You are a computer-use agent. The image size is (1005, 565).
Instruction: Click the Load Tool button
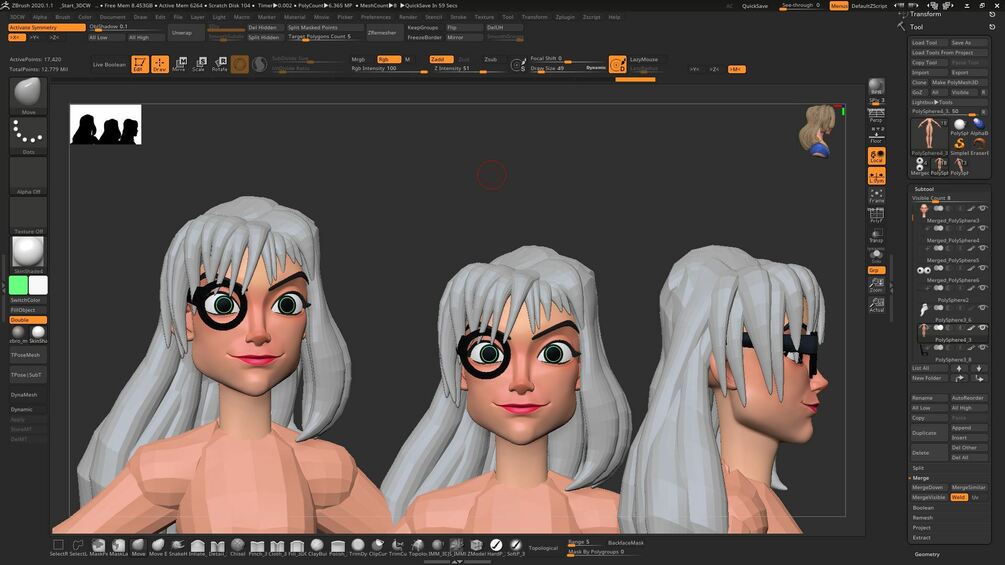coord(929,42)
